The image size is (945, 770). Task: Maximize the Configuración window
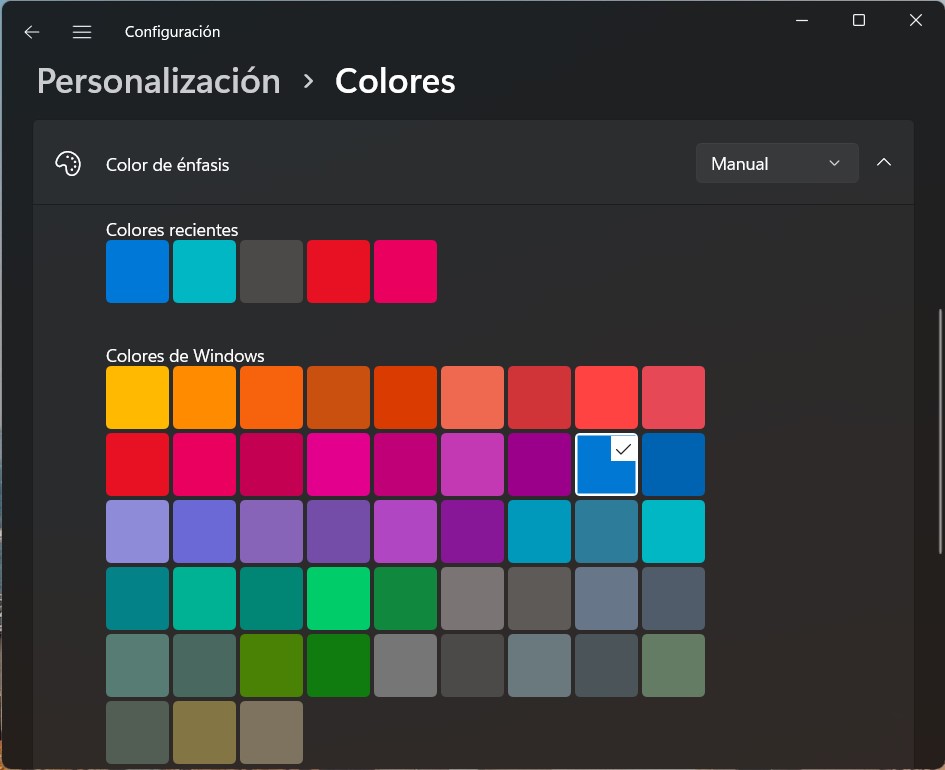click(x=858, y=21)
